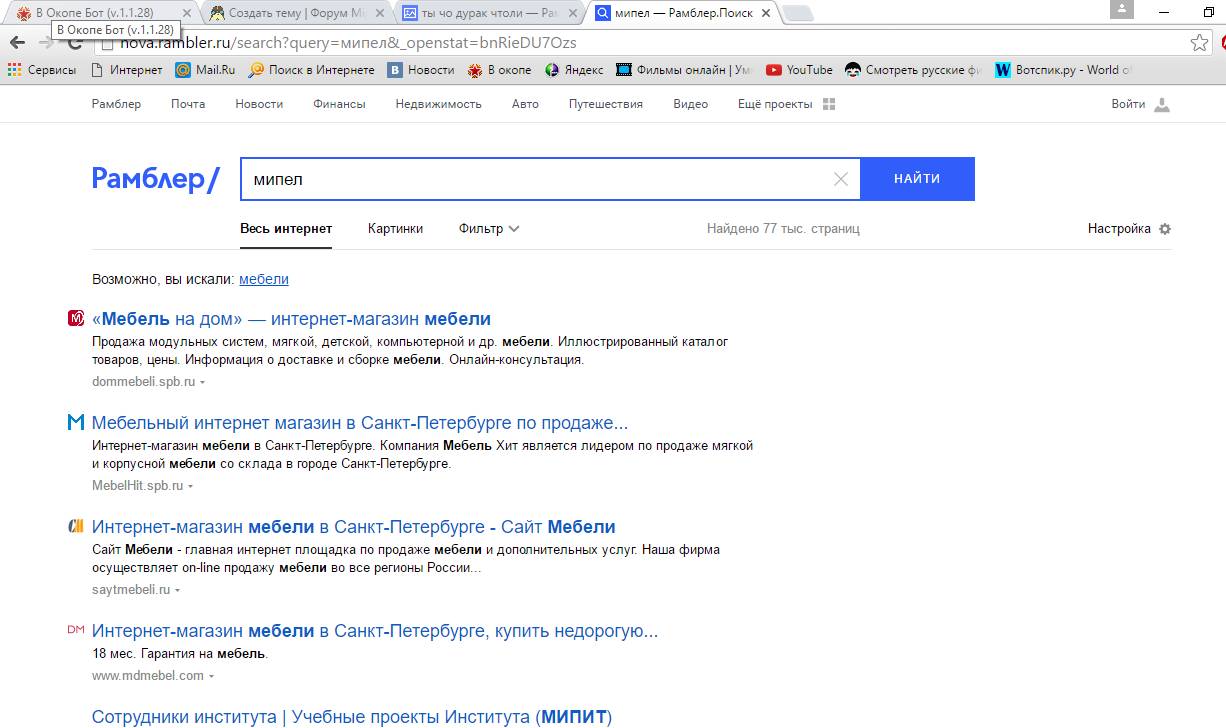Viewport: 1226px width, 728px height.
Task: Open Рамблер in the top menu
Action: (x=116, y=104)
